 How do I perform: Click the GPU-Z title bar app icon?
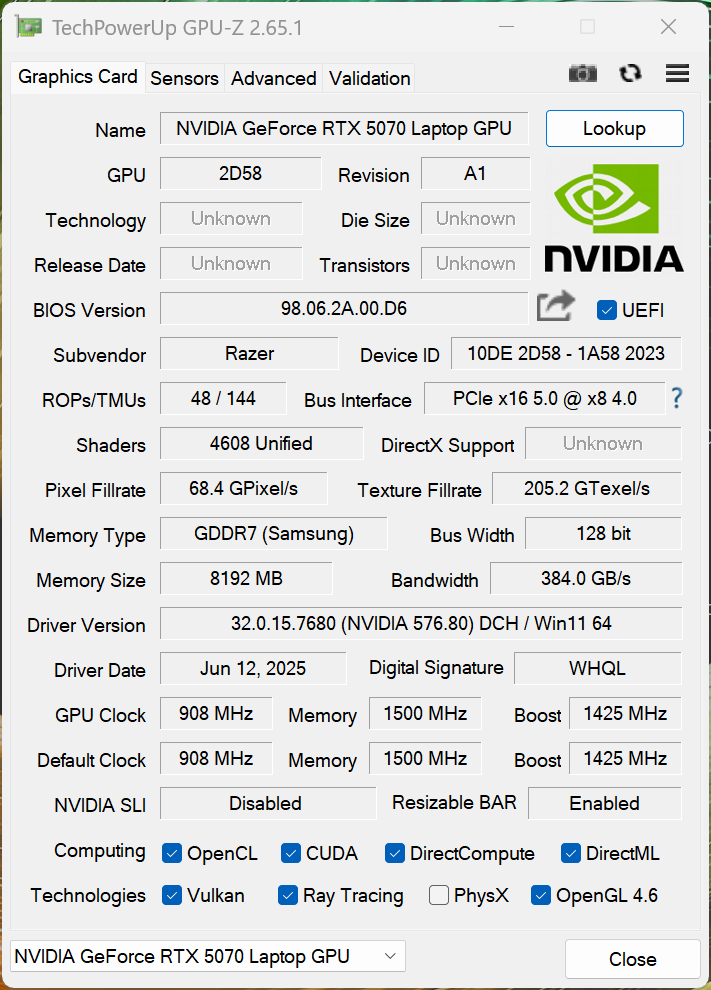point(28,27)
